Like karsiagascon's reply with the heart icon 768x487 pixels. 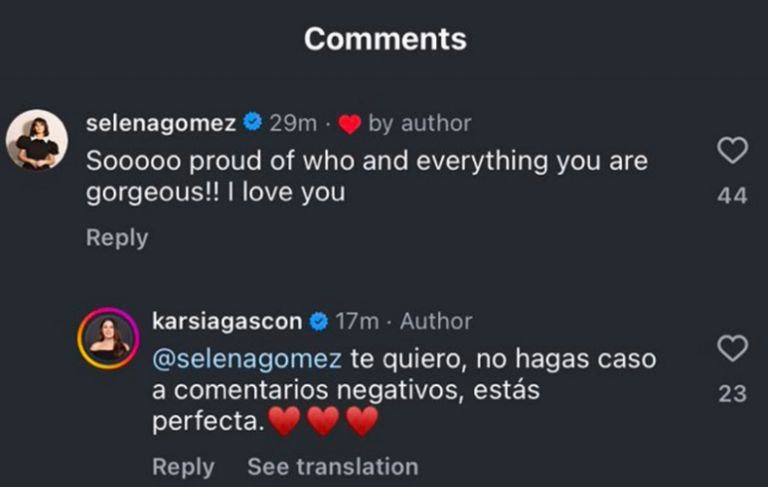point(733,348)
